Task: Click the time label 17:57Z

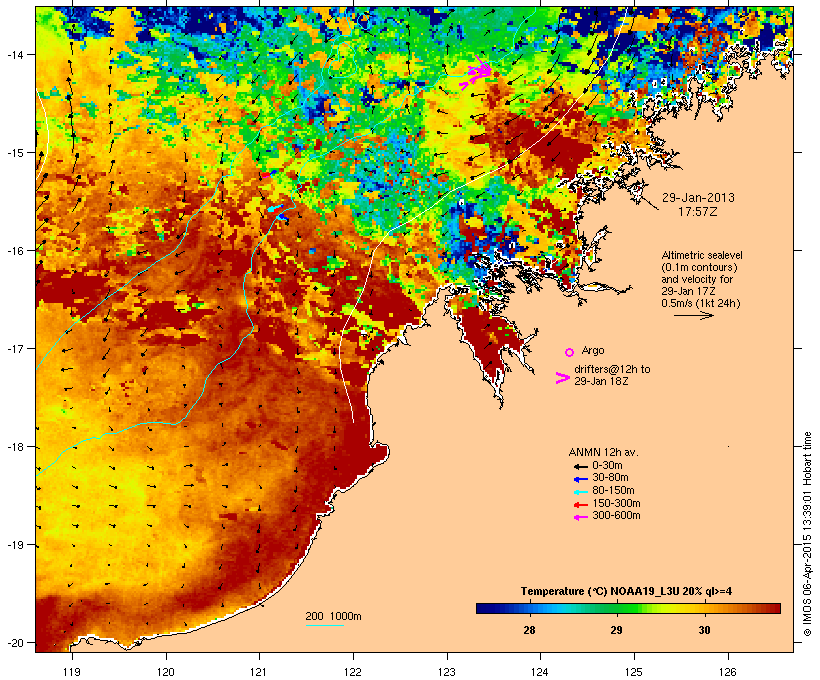Action: [x=698, y=212]
